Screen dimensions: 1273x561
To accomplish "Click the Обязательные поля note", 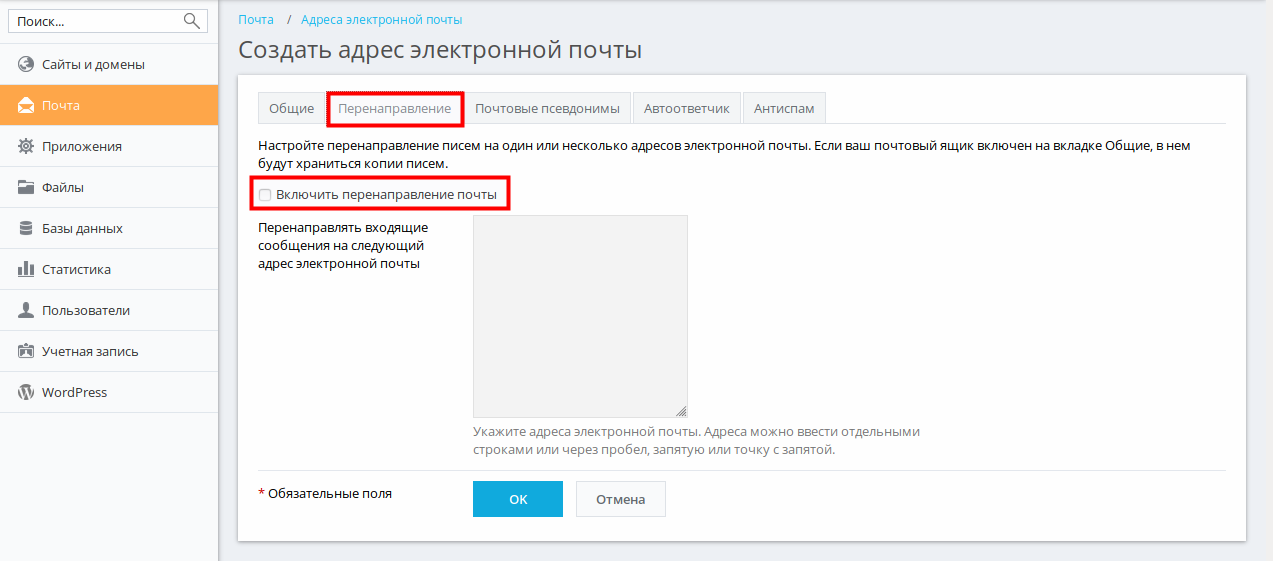I will point(325,493).
